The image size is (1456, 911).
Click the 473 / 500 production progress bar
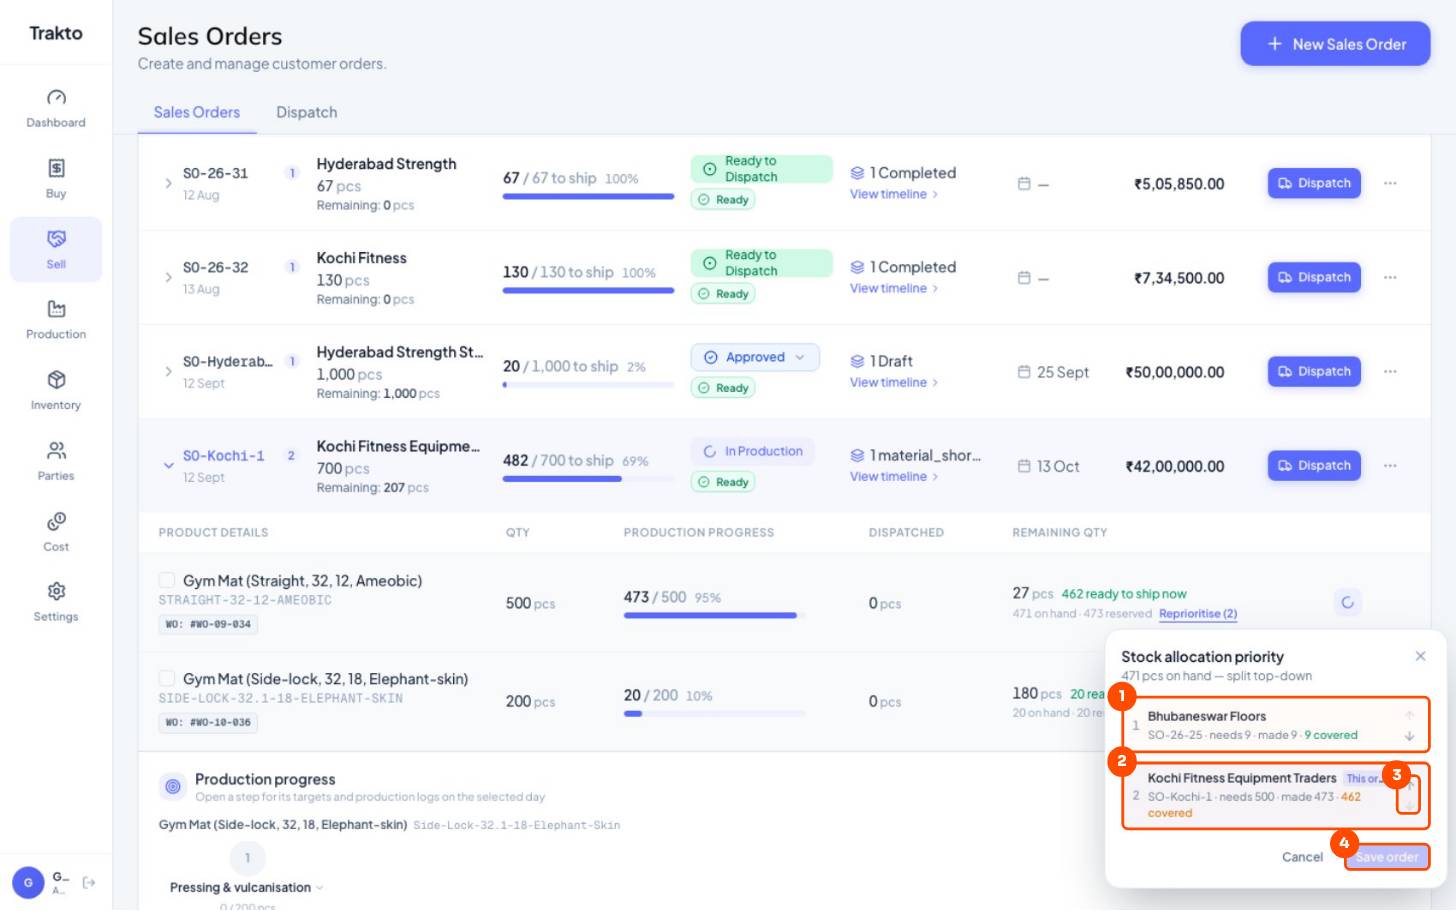[x=714, y=615]
